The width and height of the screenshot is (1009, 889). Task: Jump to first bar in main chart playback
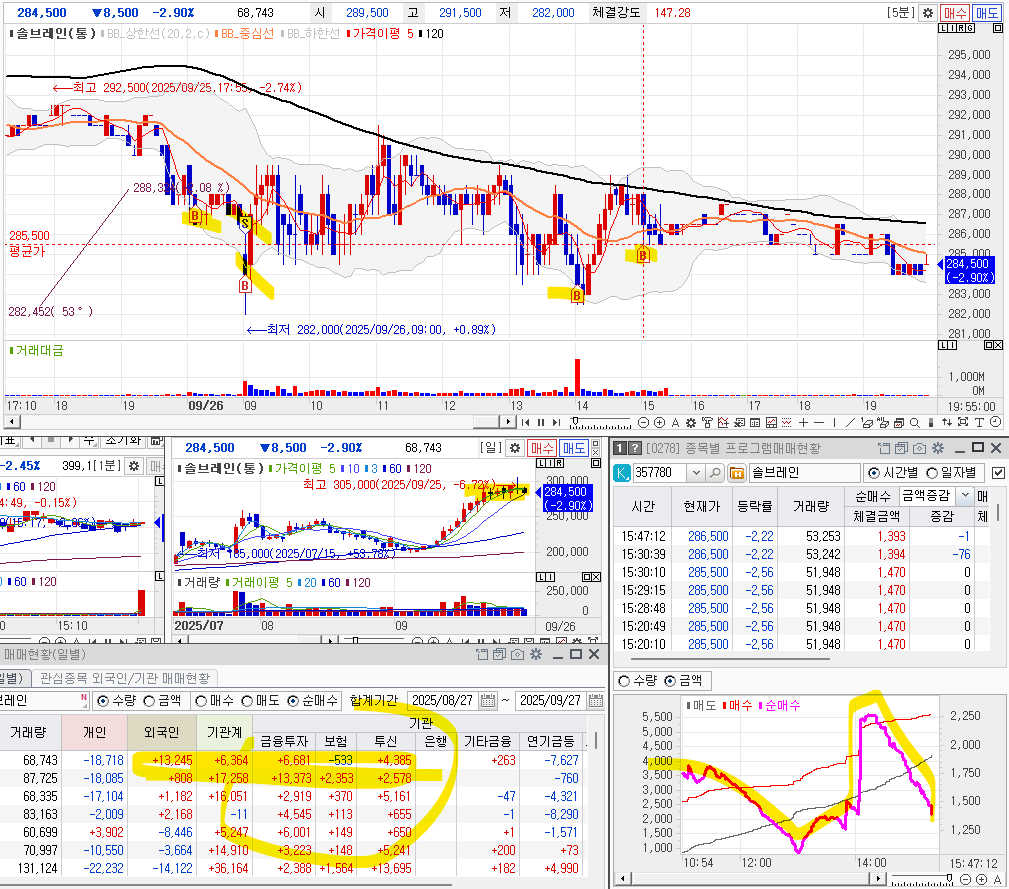(x=525, y=423)
